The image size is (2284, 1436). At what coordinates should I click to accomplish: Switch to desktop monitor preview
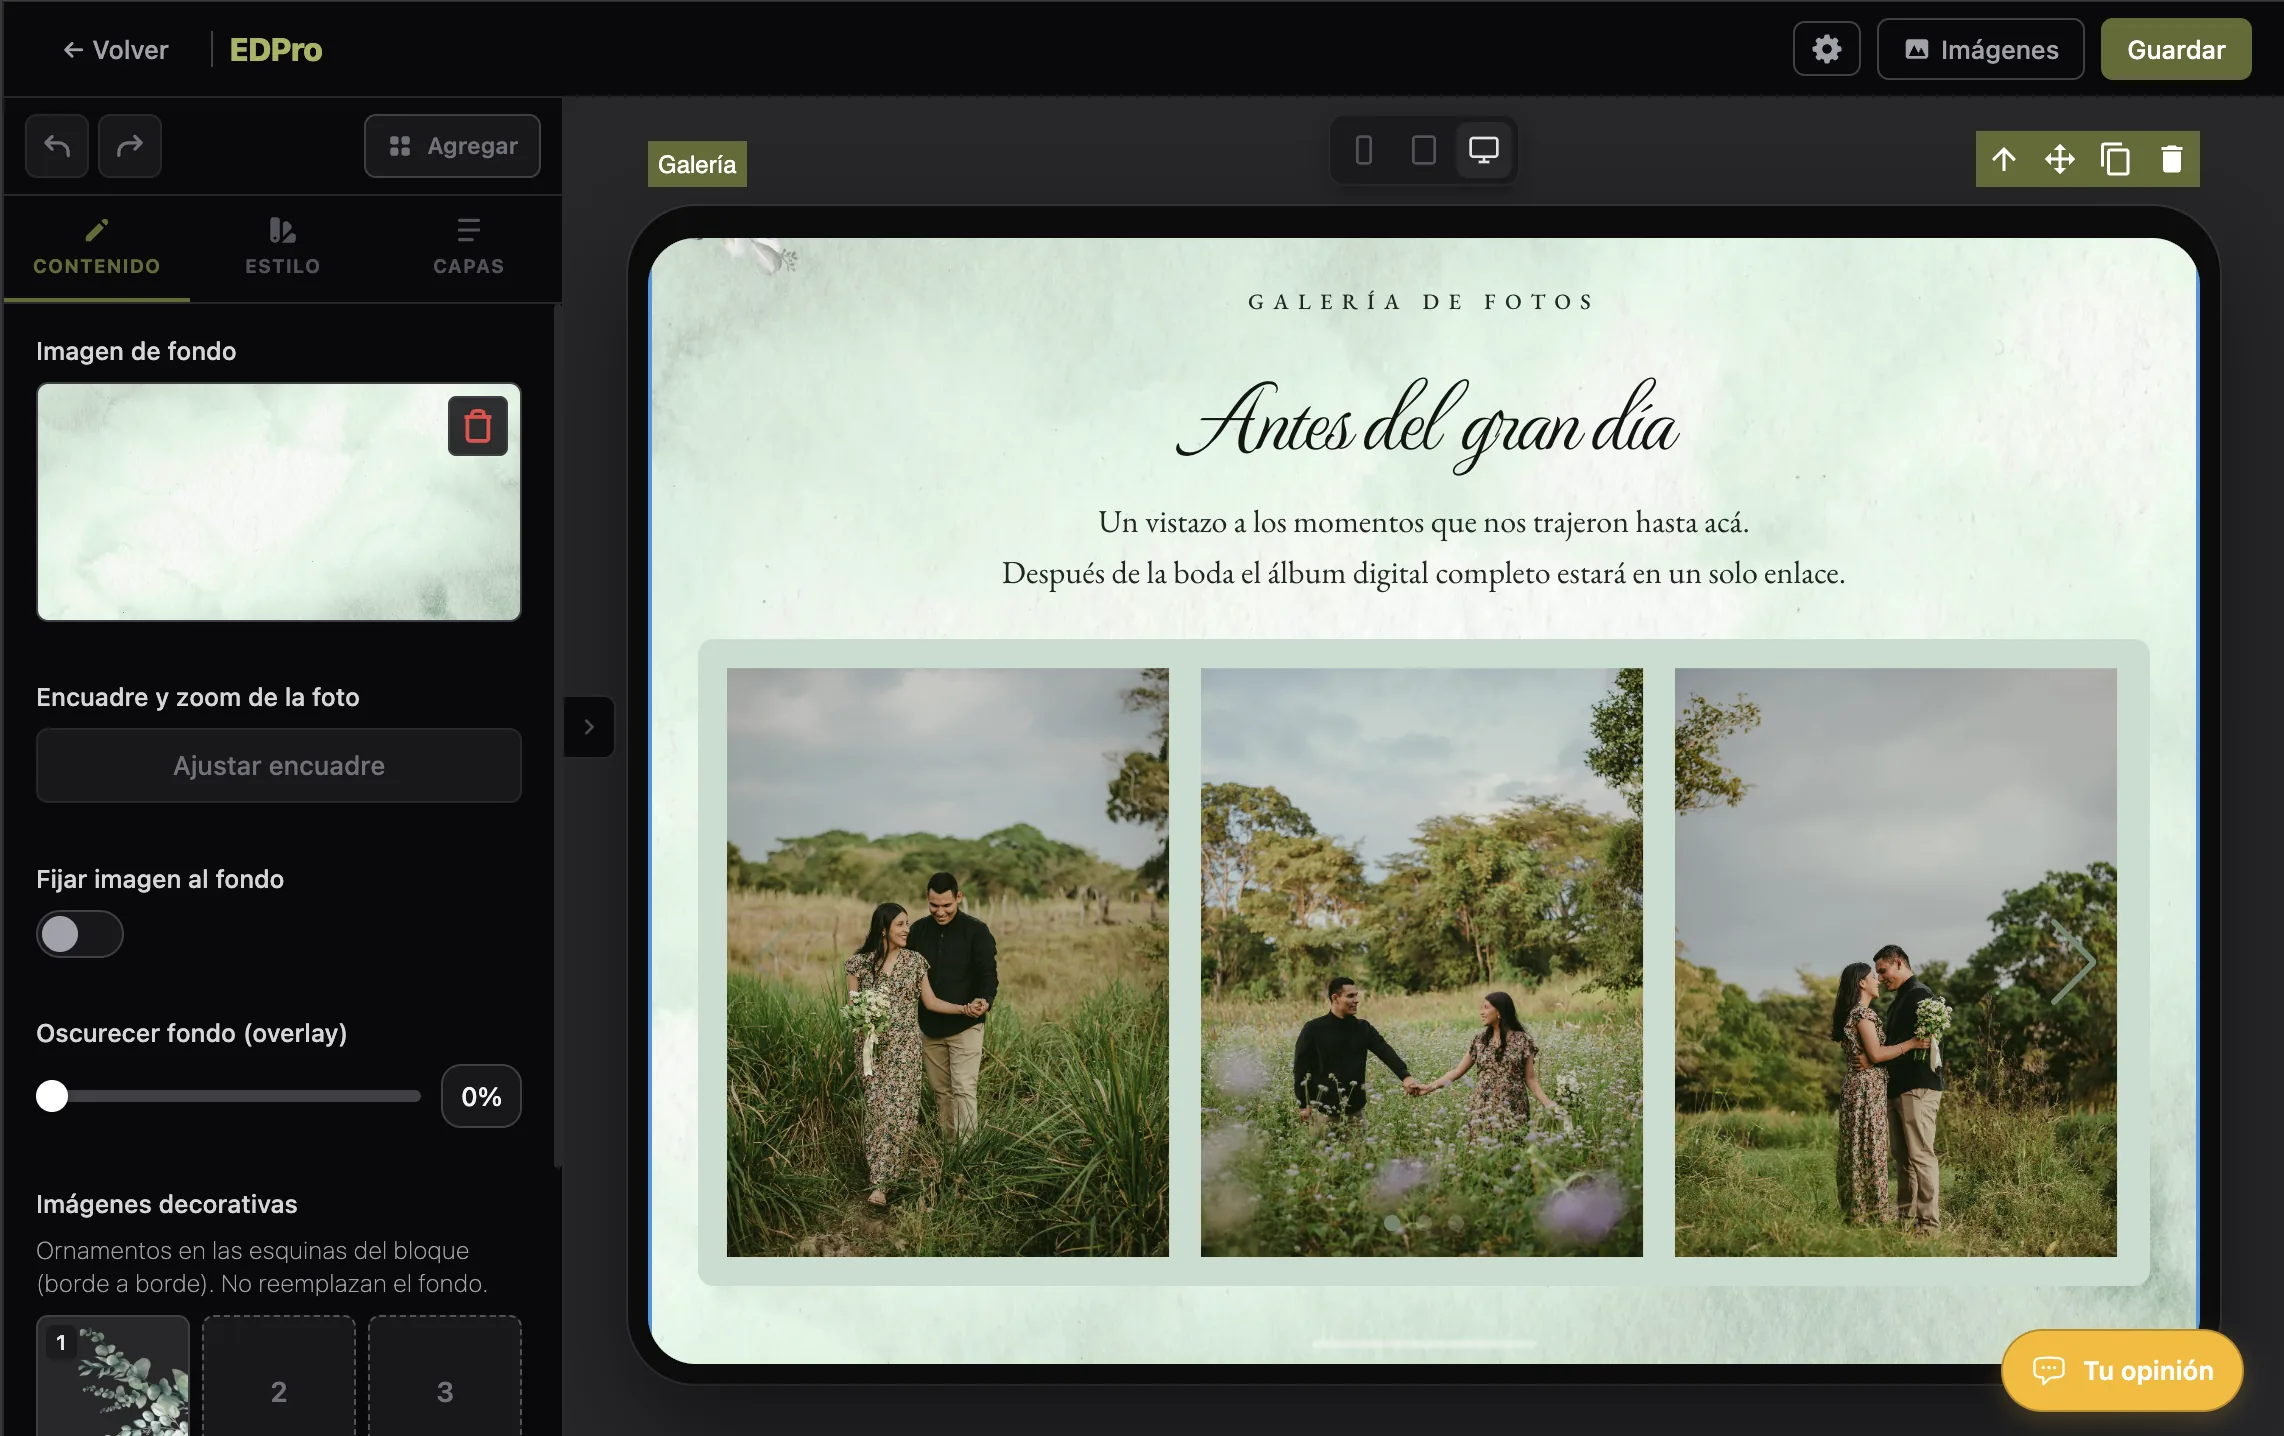pos(1483,150)
